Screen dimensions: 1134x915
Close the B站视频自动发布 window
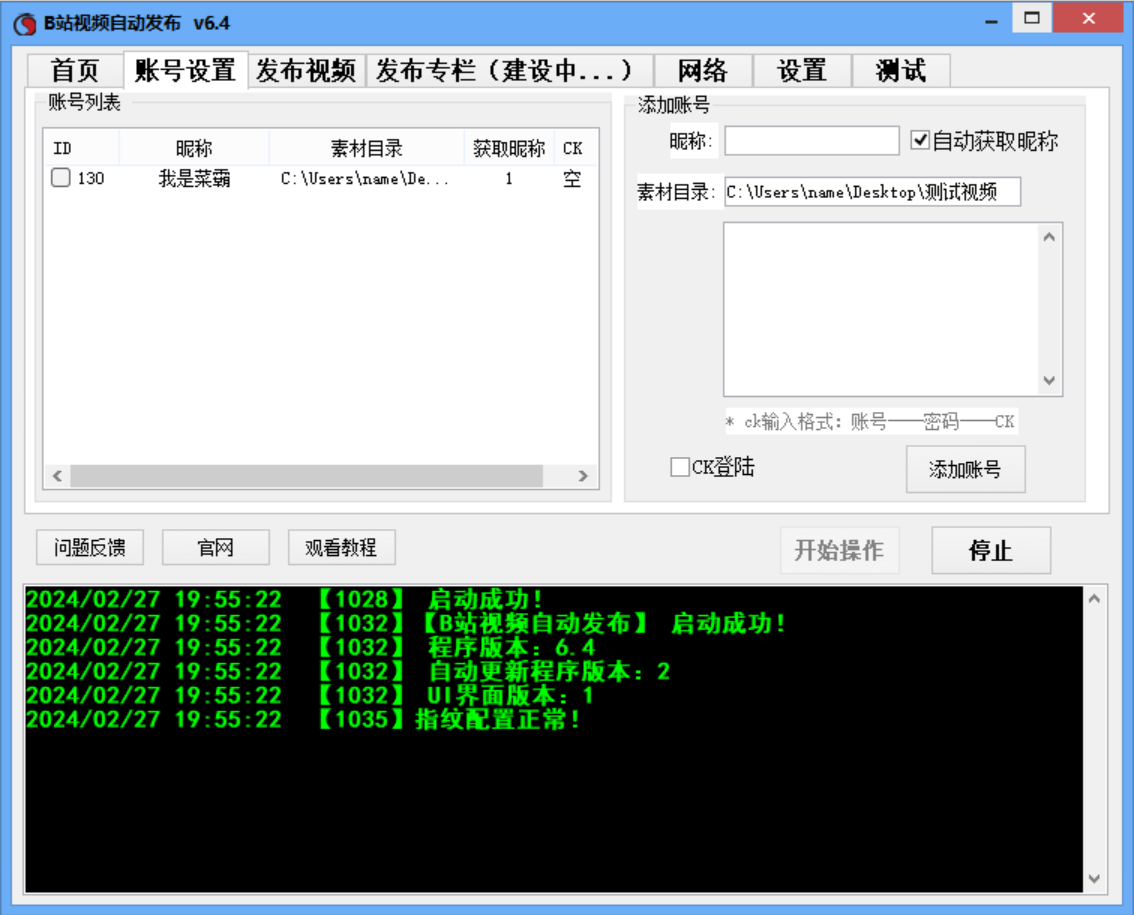[1088, 18]
